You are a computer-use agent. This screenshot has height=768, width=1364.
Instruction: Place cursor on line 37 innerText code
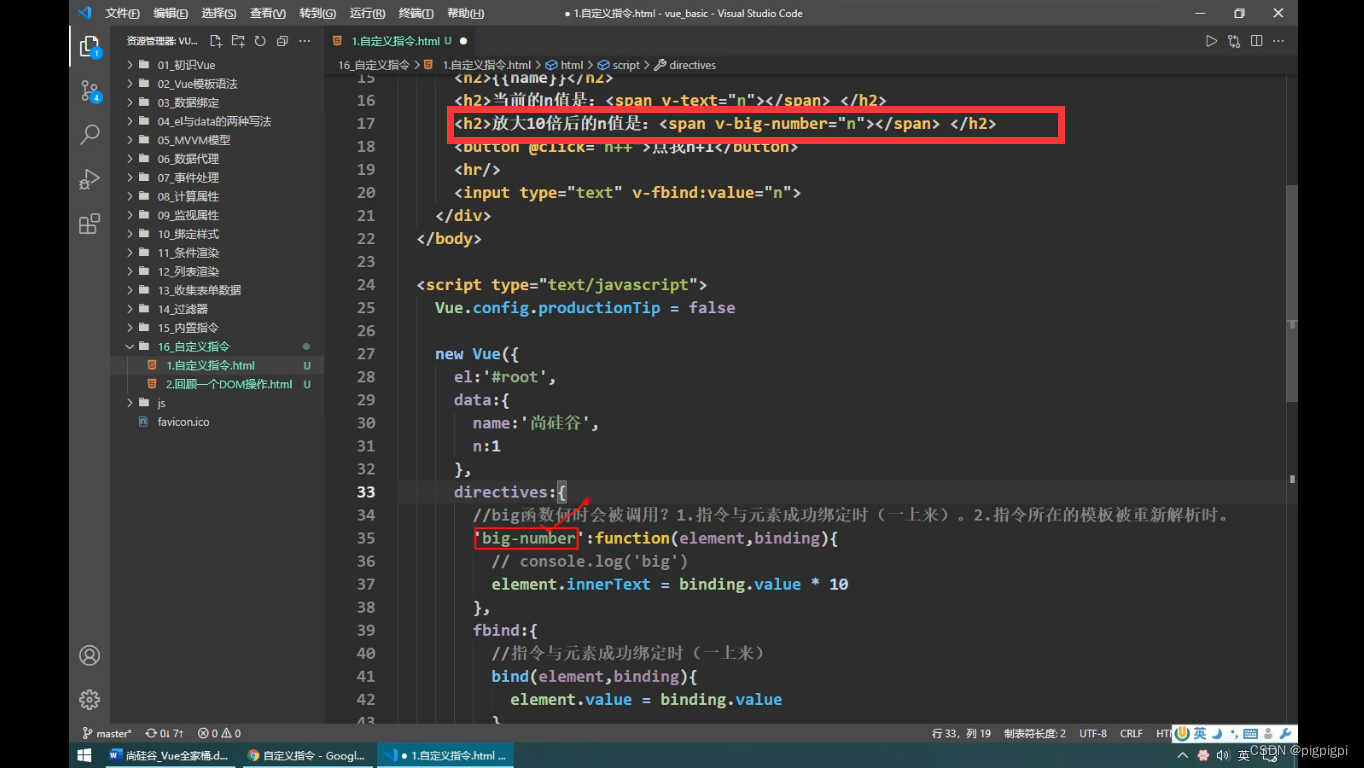pyautogui.click(x=608, y=584)
